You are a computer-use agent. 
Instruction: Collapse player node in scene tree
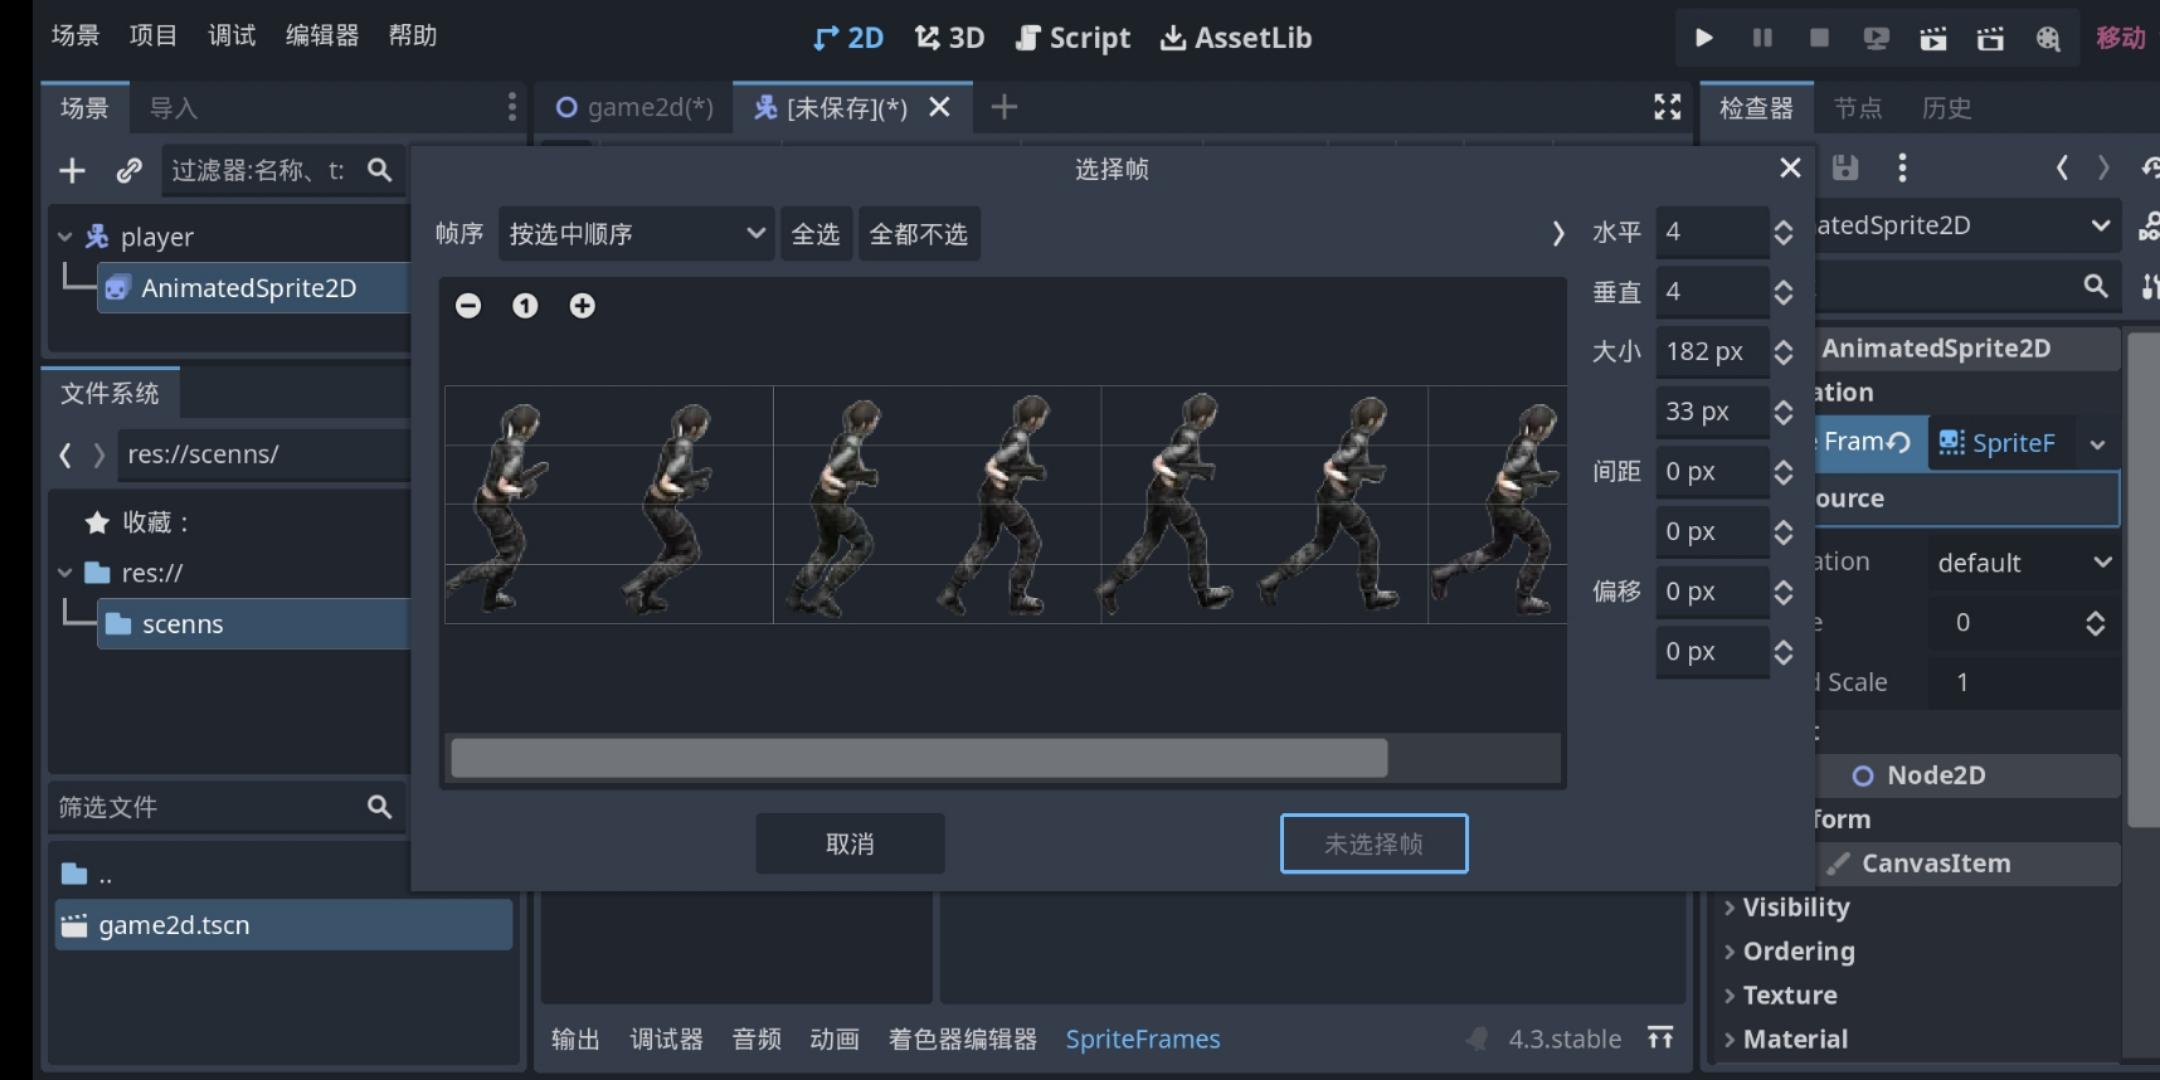pos(65,237)
